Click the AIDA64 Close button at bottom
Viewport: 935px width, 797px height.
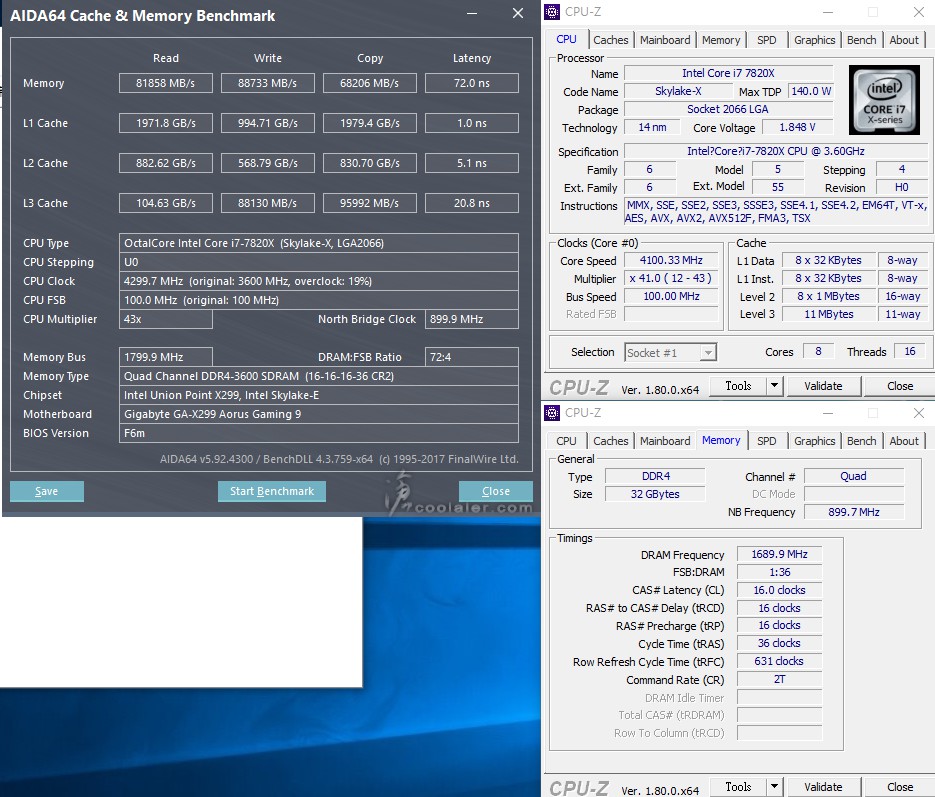pyautogui.click(x=496, y=491)
